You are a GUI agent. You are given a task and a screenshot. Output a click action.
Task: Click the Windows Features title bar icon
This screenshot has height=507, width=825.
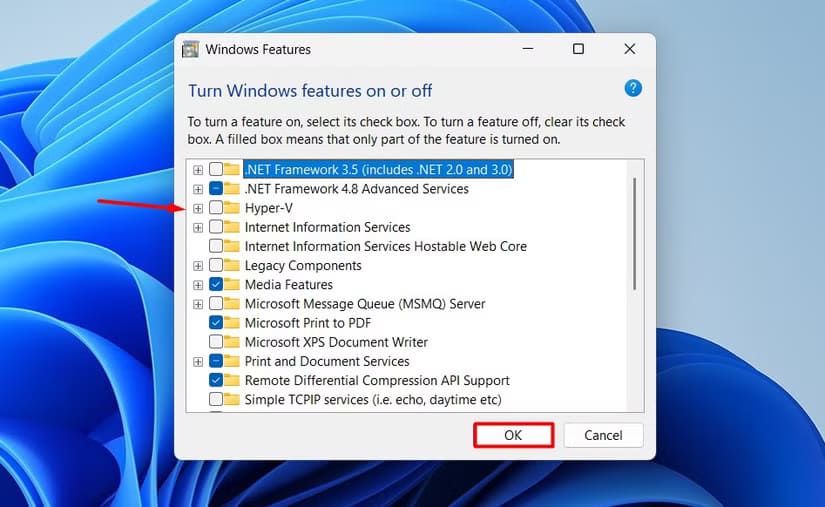tap(190, 49)
